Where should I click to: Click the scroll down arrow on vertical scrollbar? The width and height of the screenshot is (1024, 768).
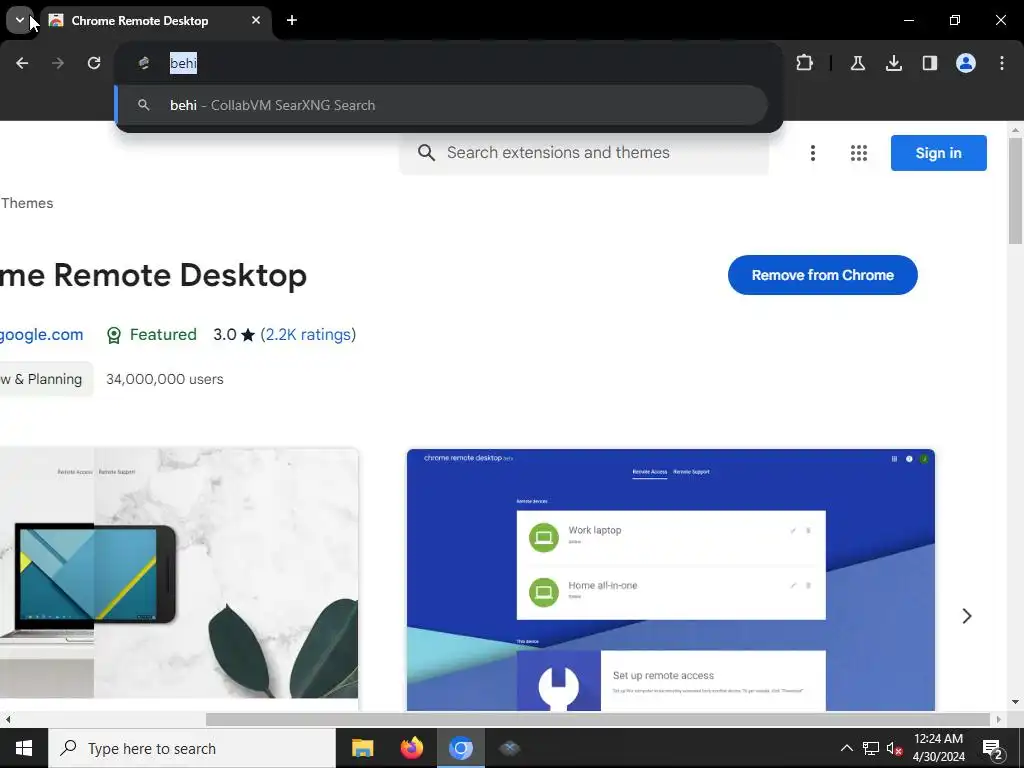coord(1016,702)
